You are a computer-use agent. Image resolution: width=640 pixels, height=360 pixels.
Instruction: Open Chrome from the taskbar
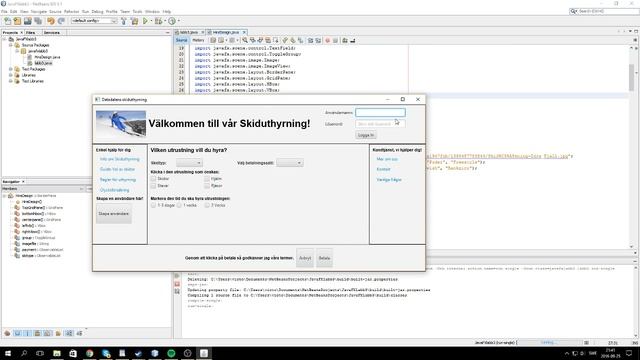click(x=89, y=353)
